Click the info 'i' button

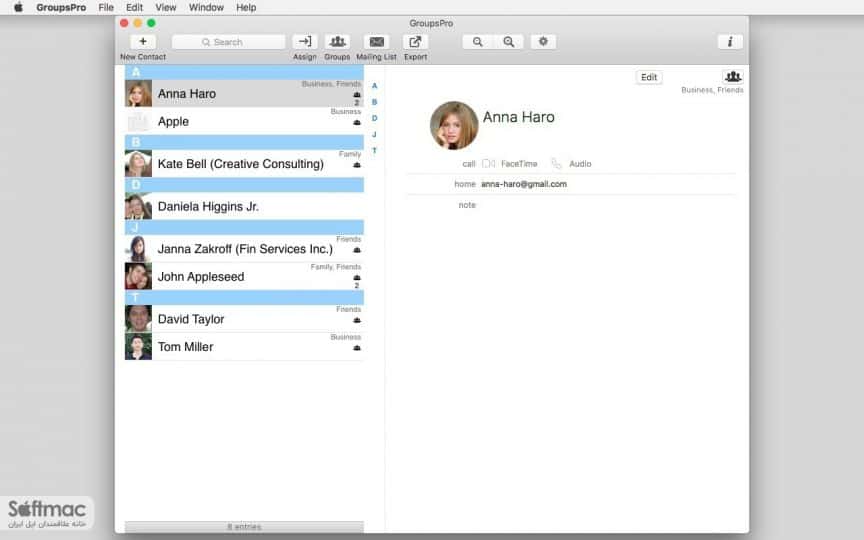[x=730, y=42]
